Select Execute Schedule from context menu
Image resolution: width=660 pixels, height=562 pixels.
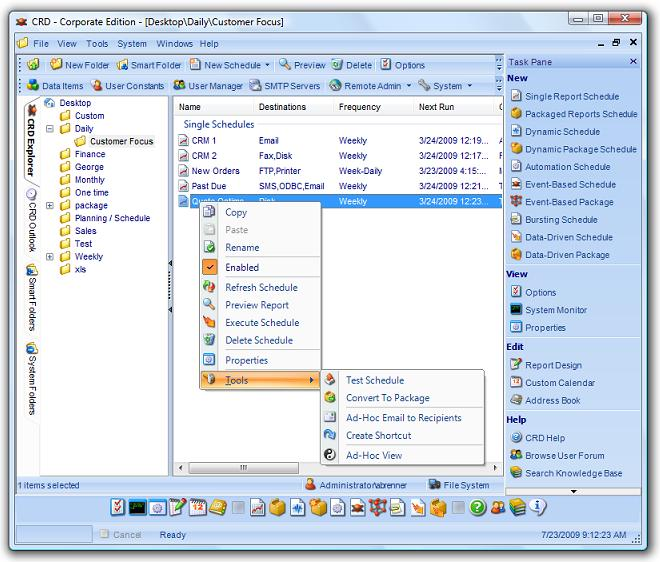click(262, 322)
